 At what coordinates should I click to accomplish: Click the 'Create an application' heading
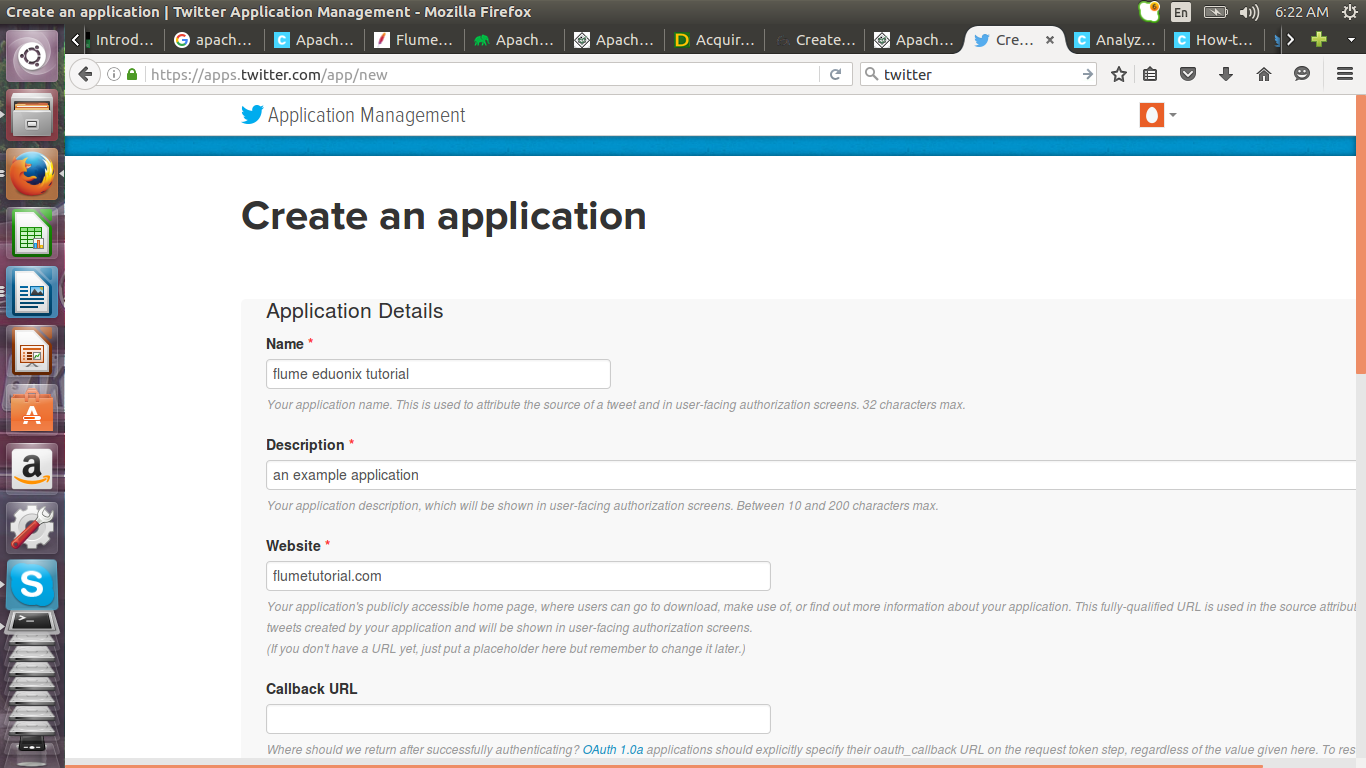444,216
